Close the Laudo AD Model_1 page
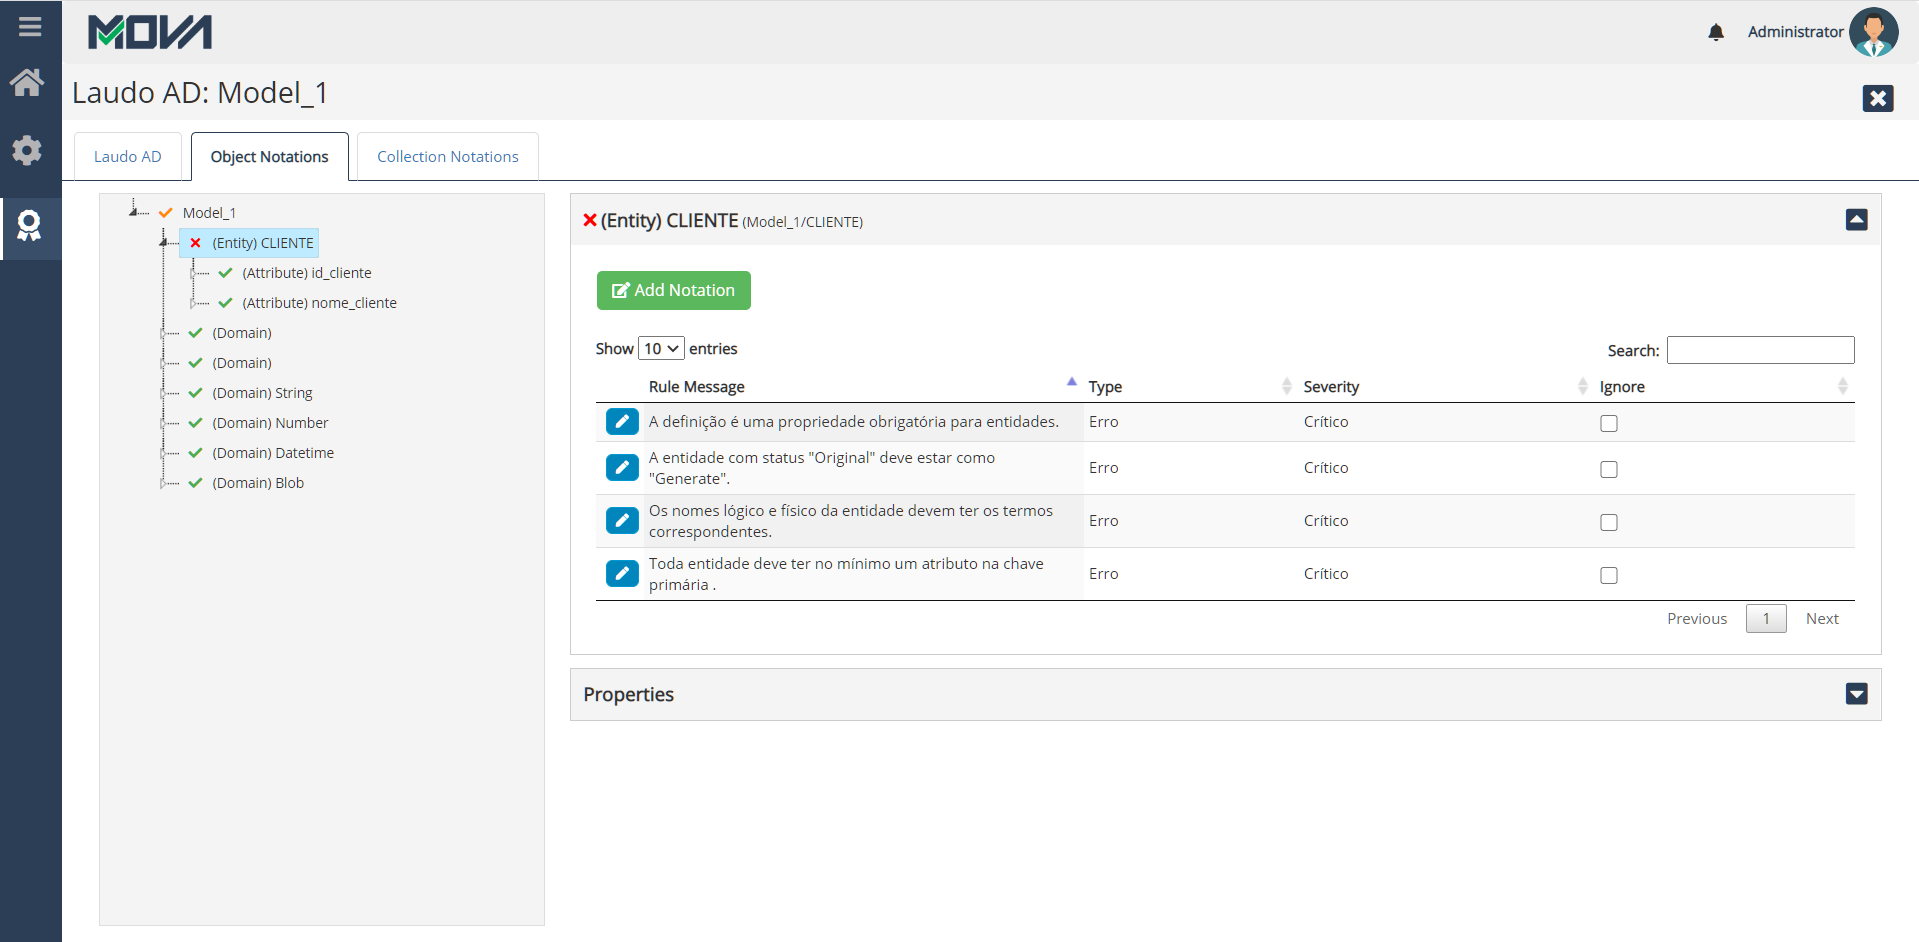The image size is (1919, 942). [1877, 98]
